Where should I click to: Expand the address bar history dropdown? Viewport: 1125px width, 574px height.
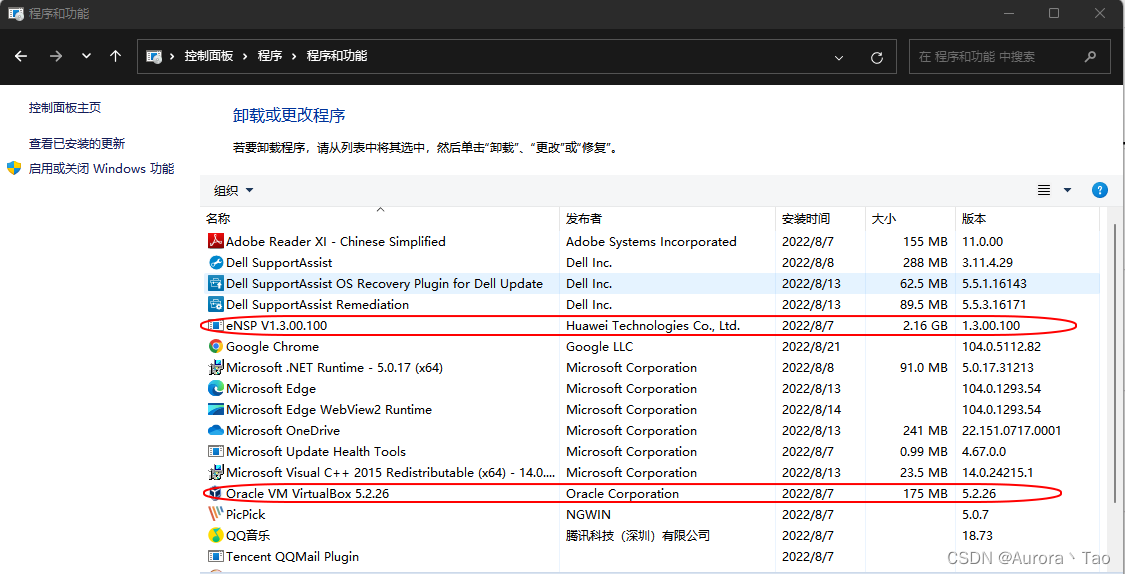pos(839,57)
